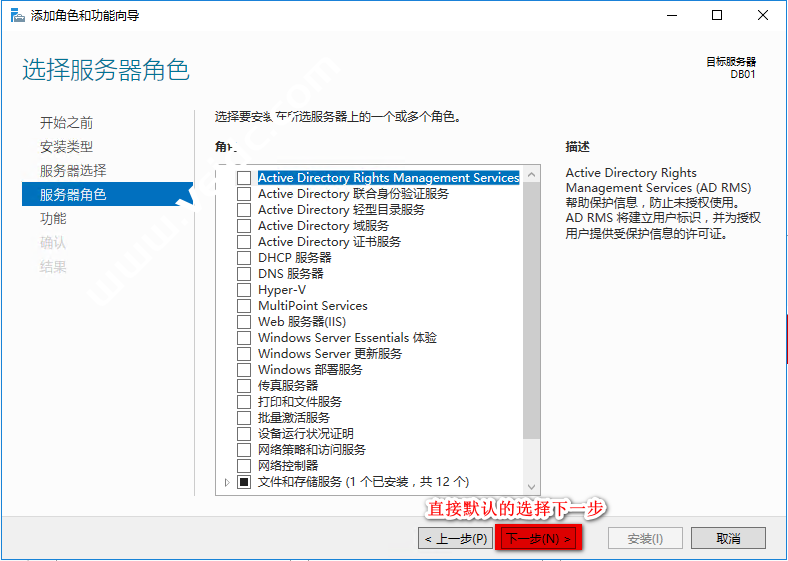Tick the 网络控制器 checkbox

[244, 466]
